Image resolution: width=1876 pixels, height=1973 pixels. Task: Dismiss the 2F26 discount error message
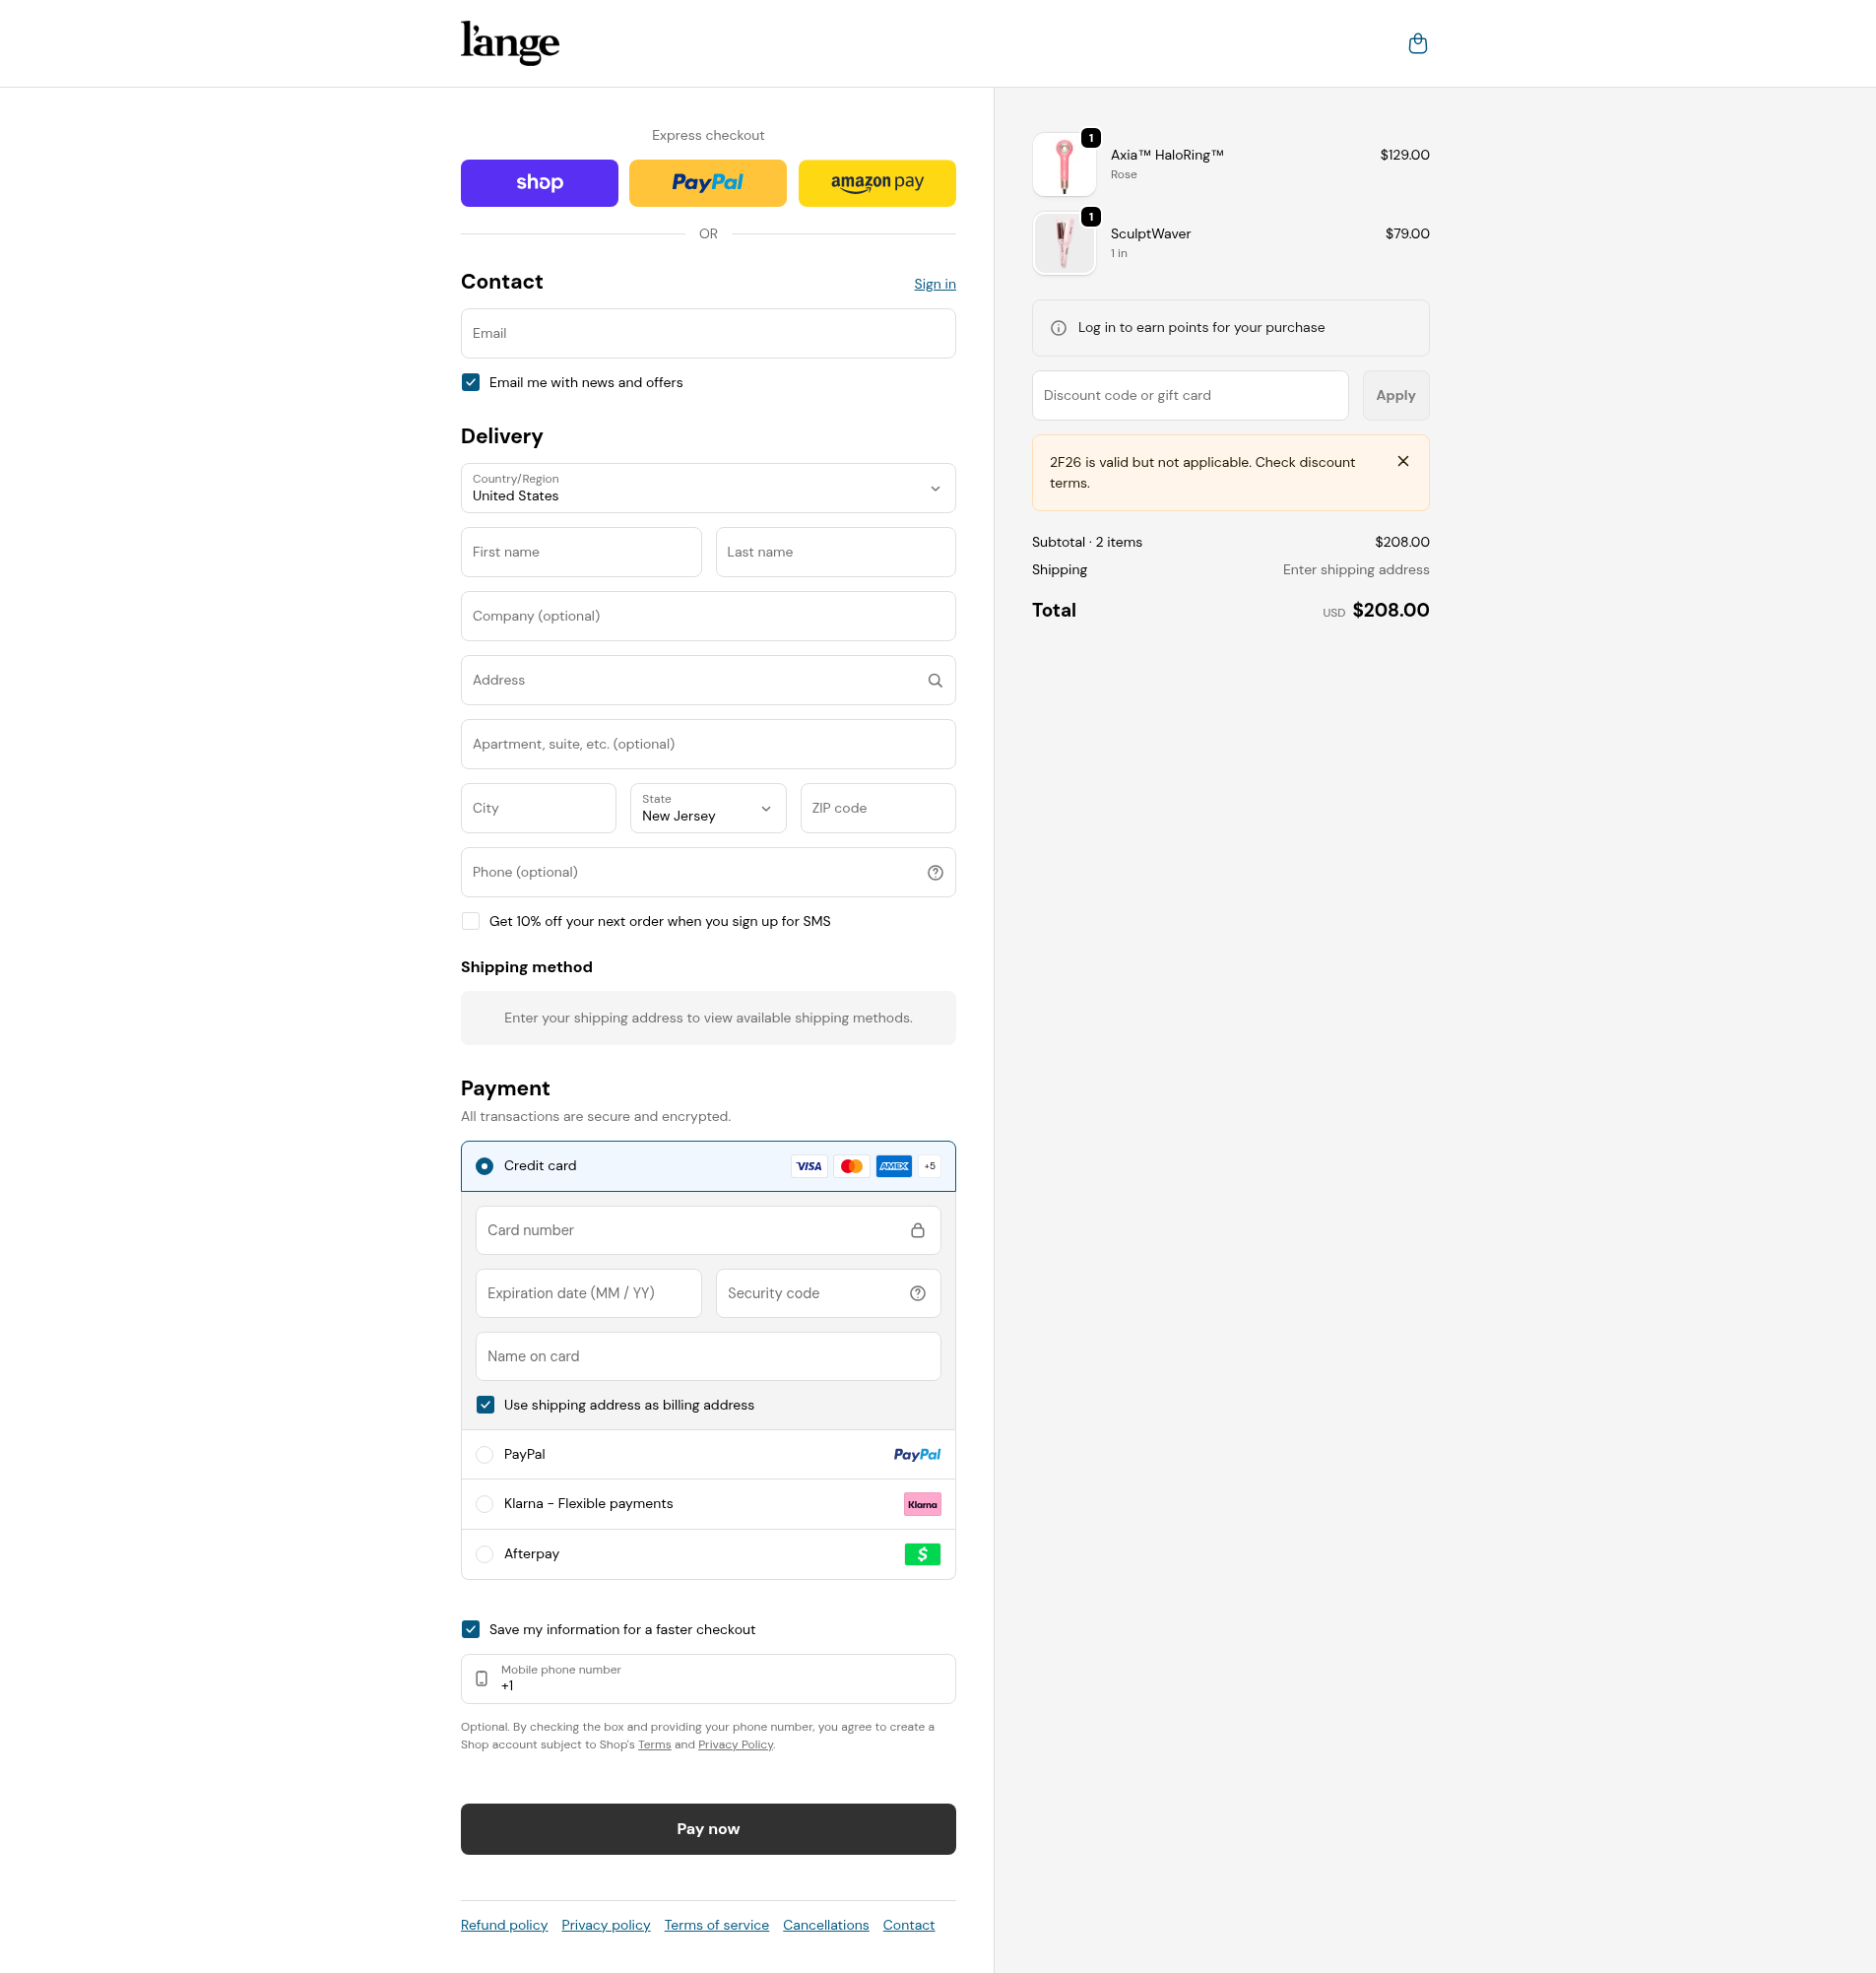click(1403, 461)
